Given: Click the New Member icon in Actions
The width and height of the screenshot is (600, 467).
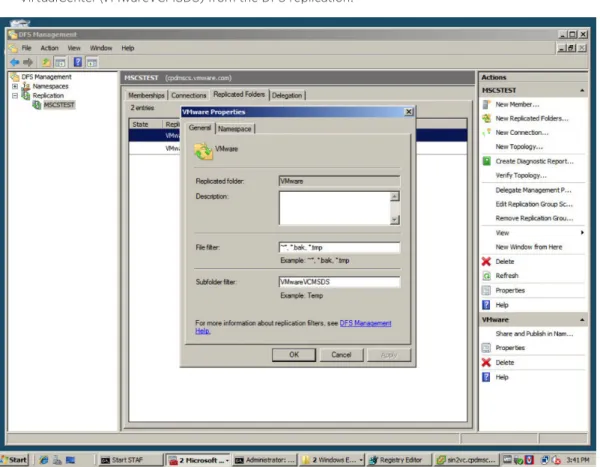Looking at the screenshot, I should pos(486,104).
